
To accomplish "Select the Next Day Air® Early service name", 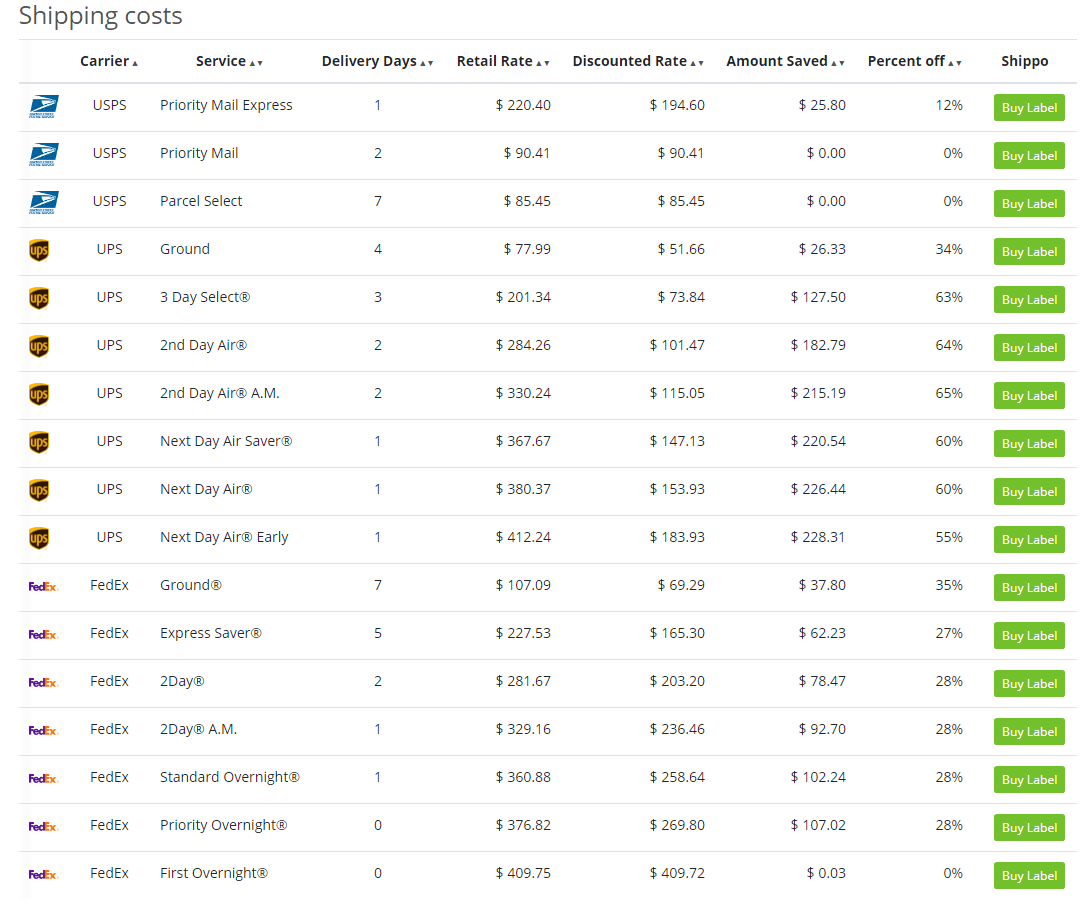I will click(x=223, y=537).
